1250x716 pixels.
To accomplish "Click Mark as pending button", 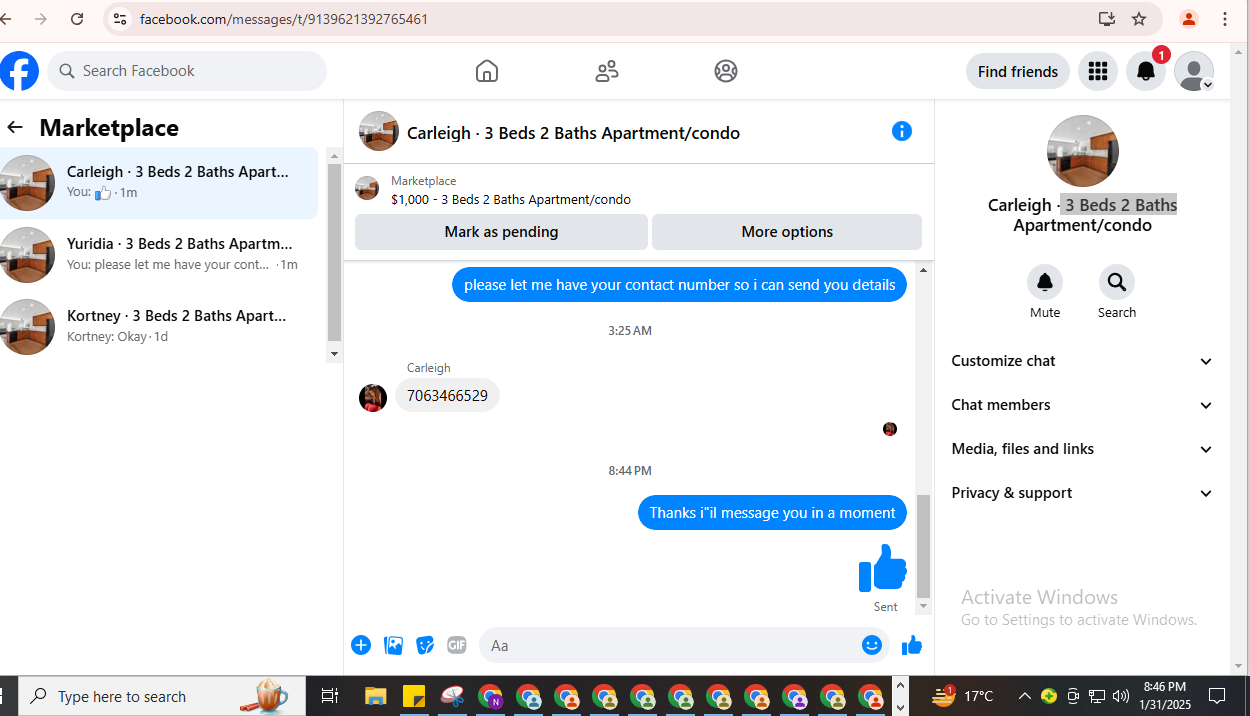I will 501,232.
